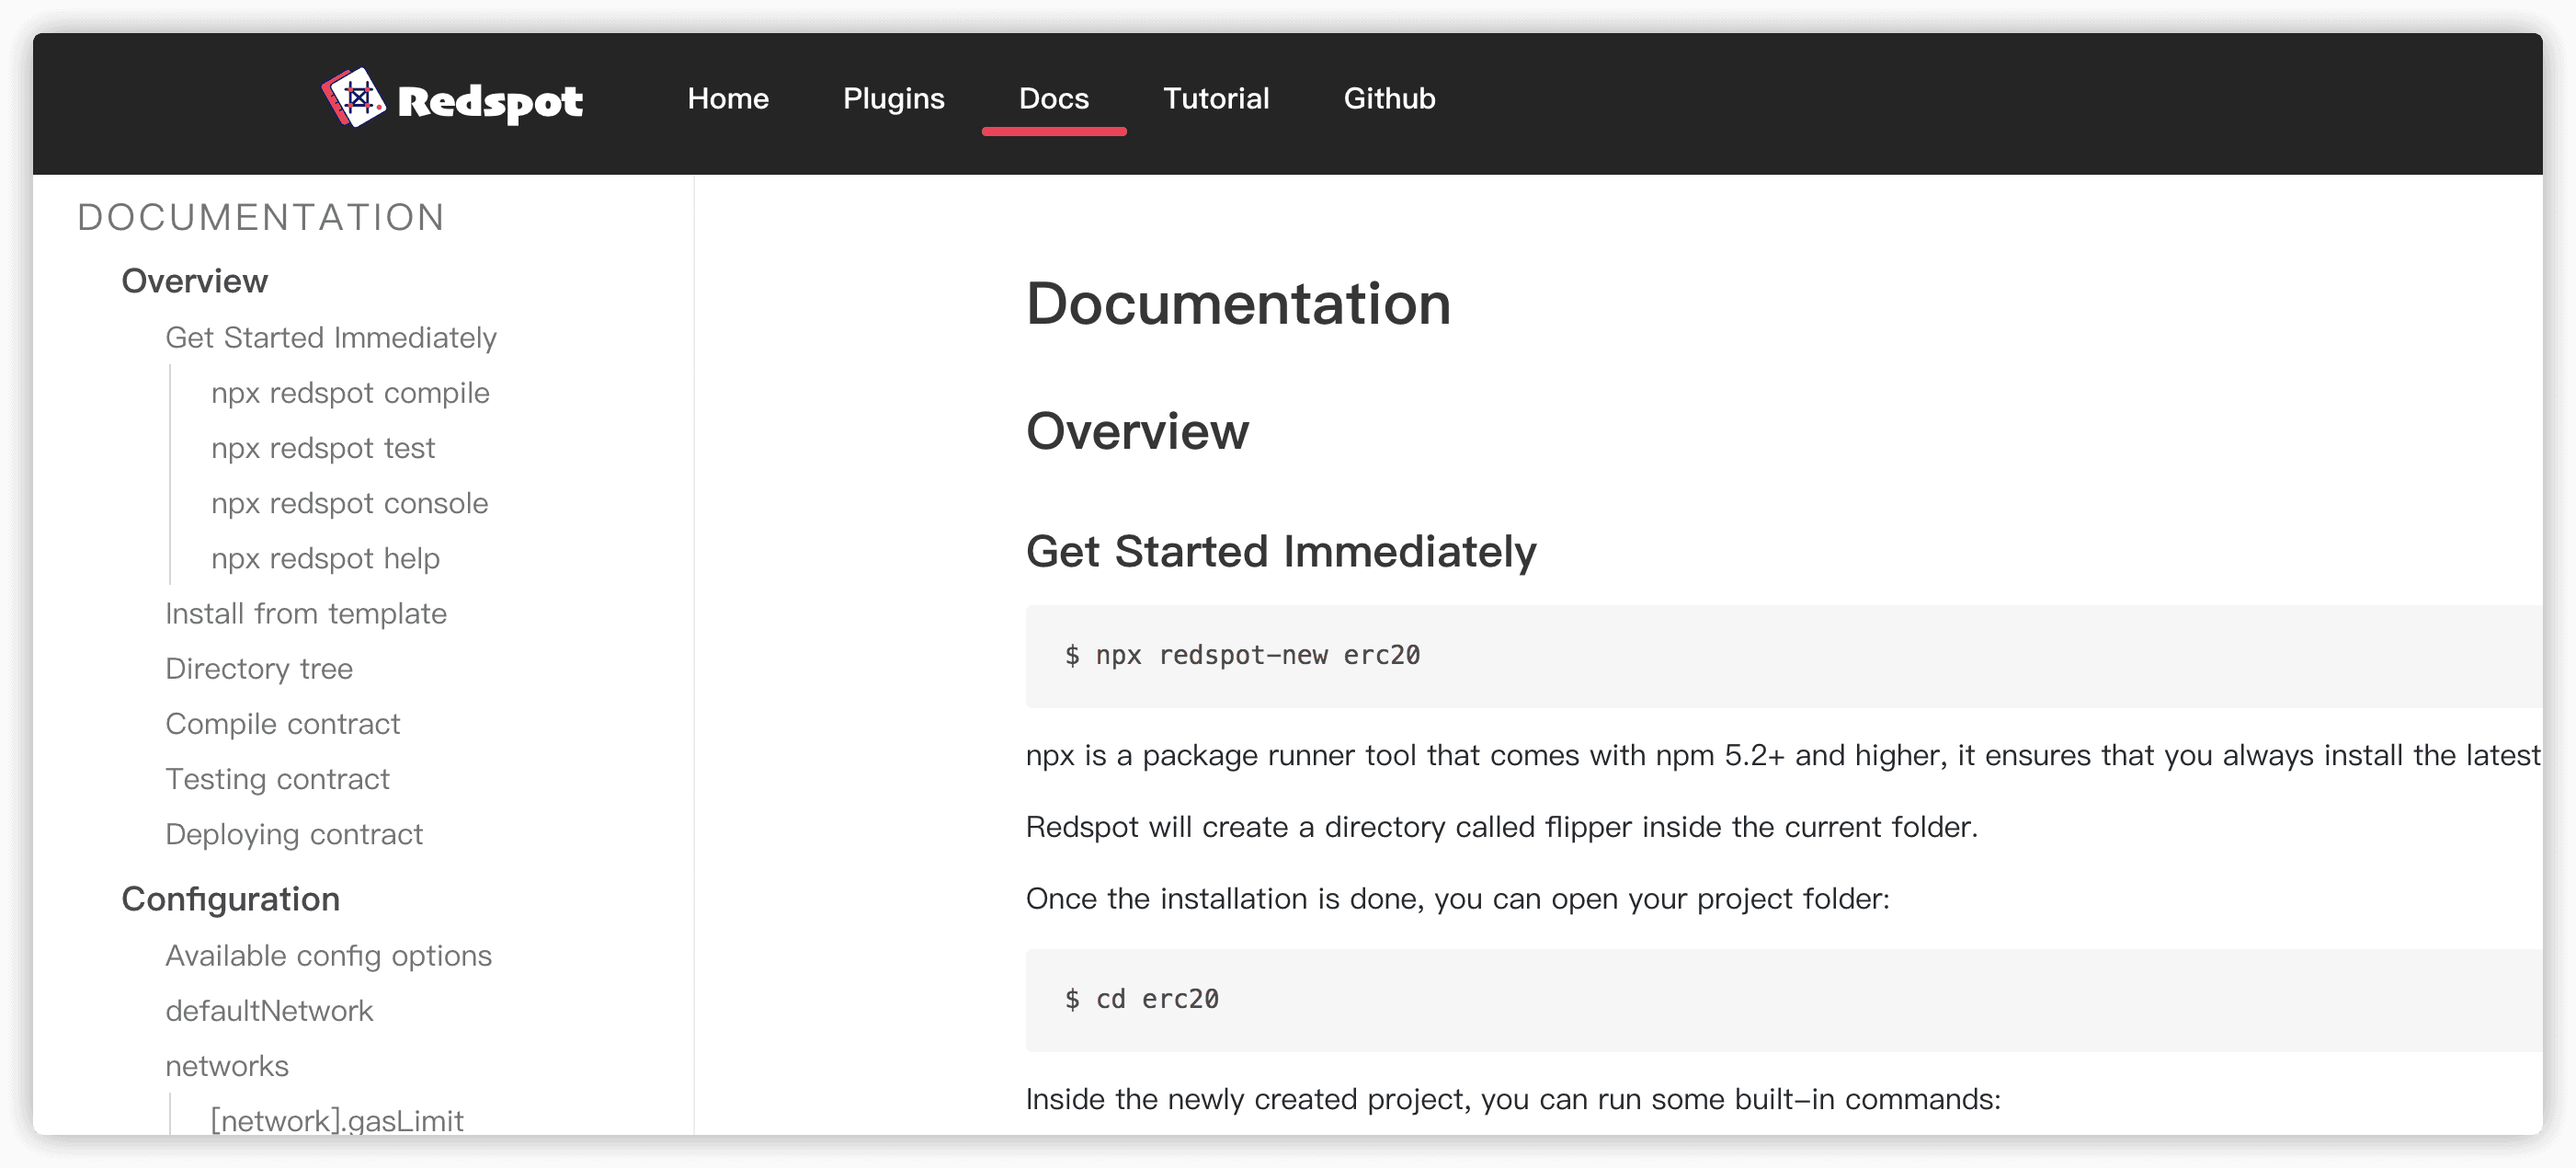The height and width of the screenshot is (1168, 2576).
Task: Open Testing contract in sidebar
Action: click(277, 779)
